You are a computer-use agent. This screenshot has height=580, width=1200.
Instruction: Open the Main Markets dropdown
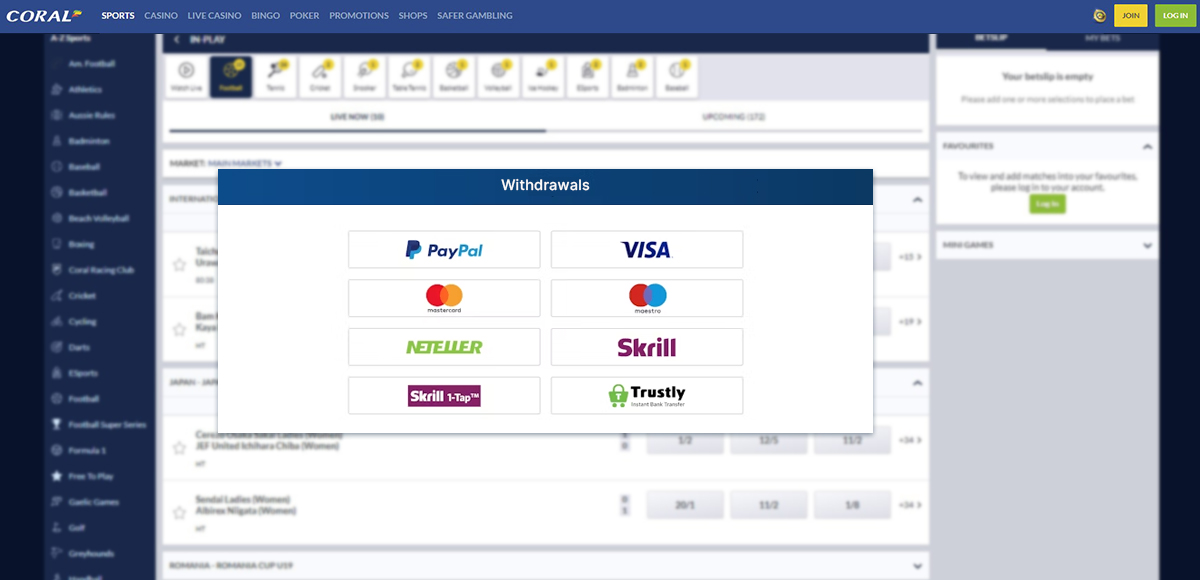click(x=245, y=163)
